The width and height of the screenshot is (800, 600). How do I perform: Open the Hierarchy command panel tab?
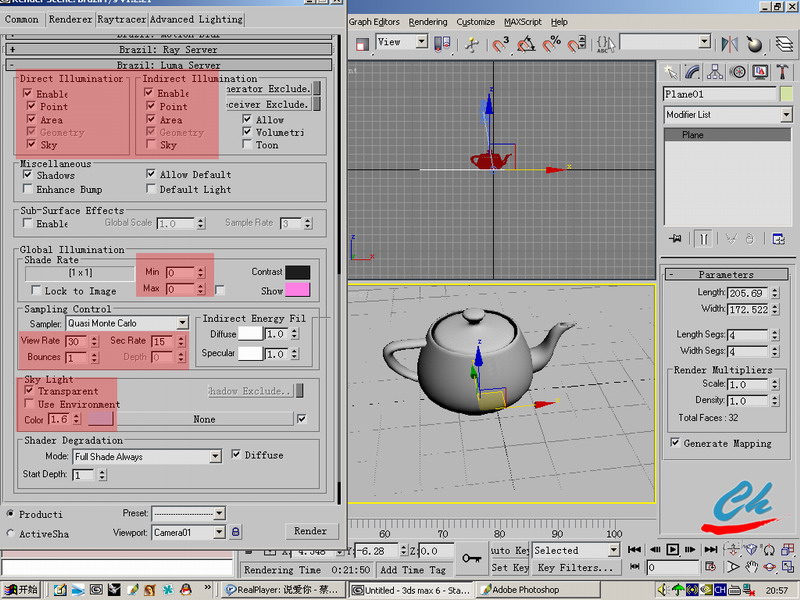coord(715,72)
